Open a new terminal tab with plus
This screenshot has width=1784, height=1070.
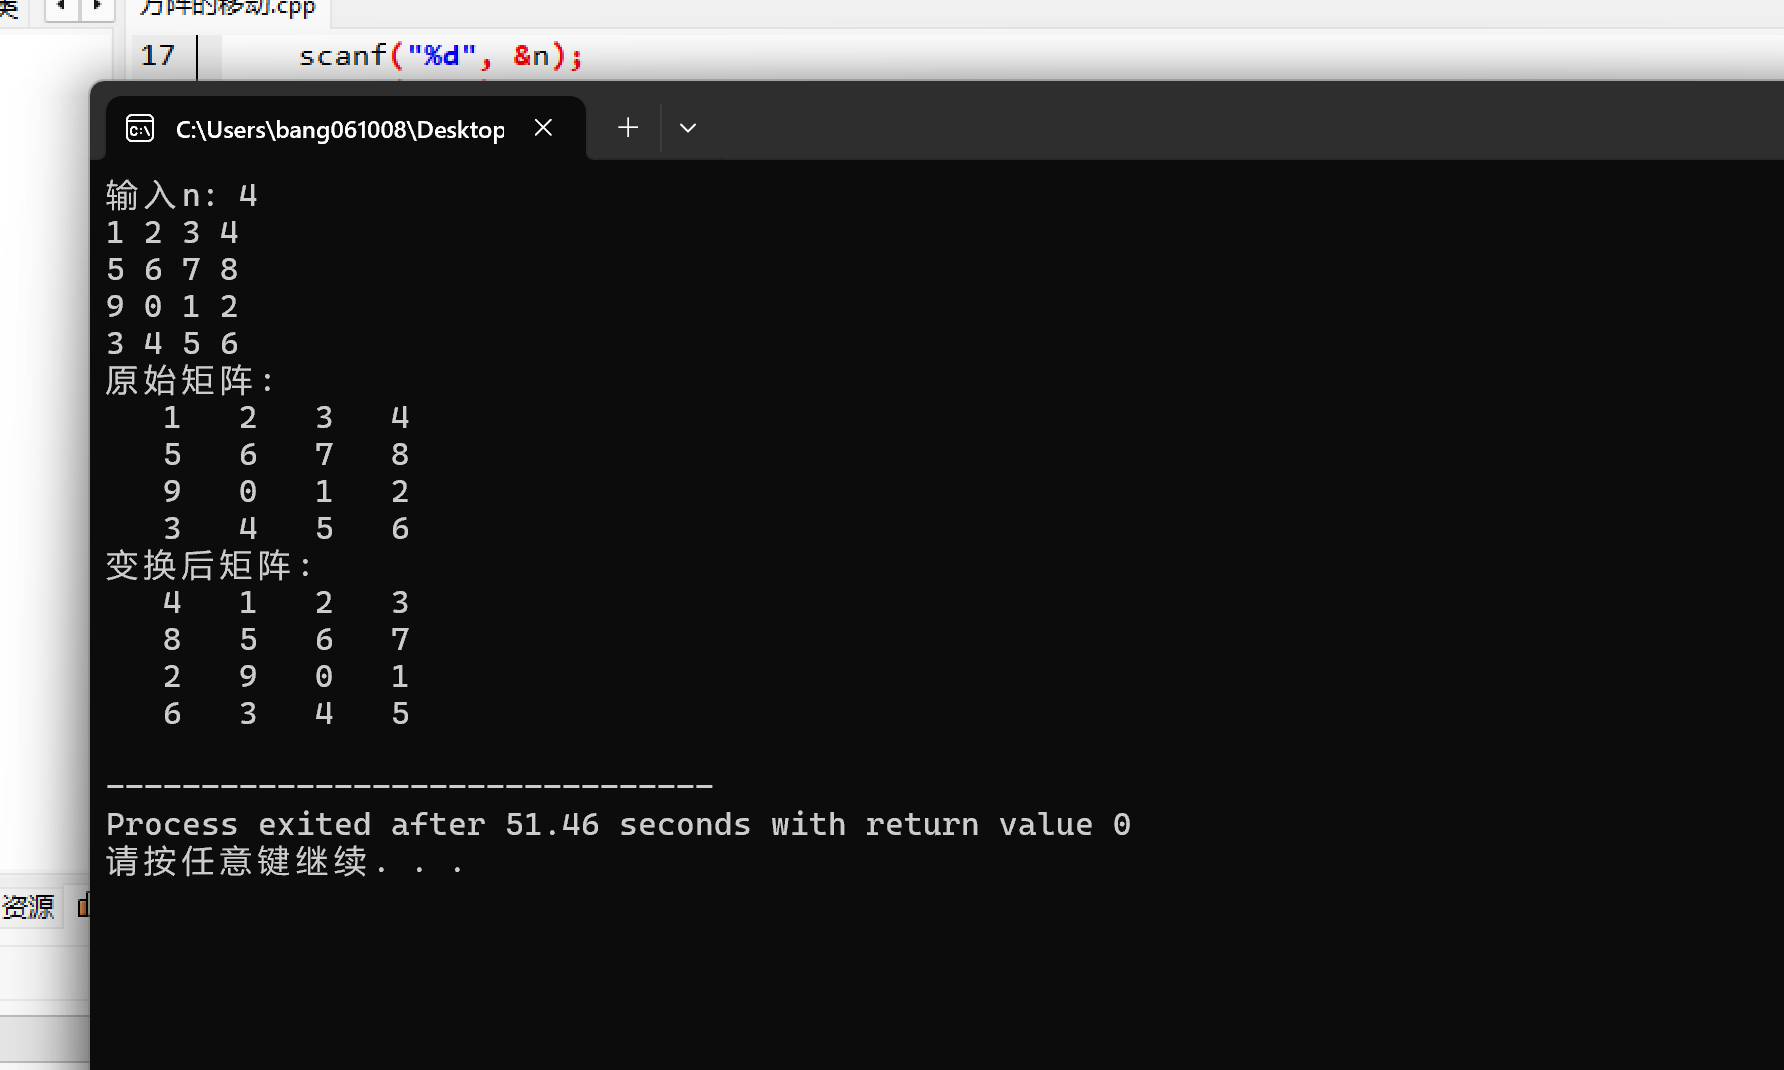click(628, 128)
